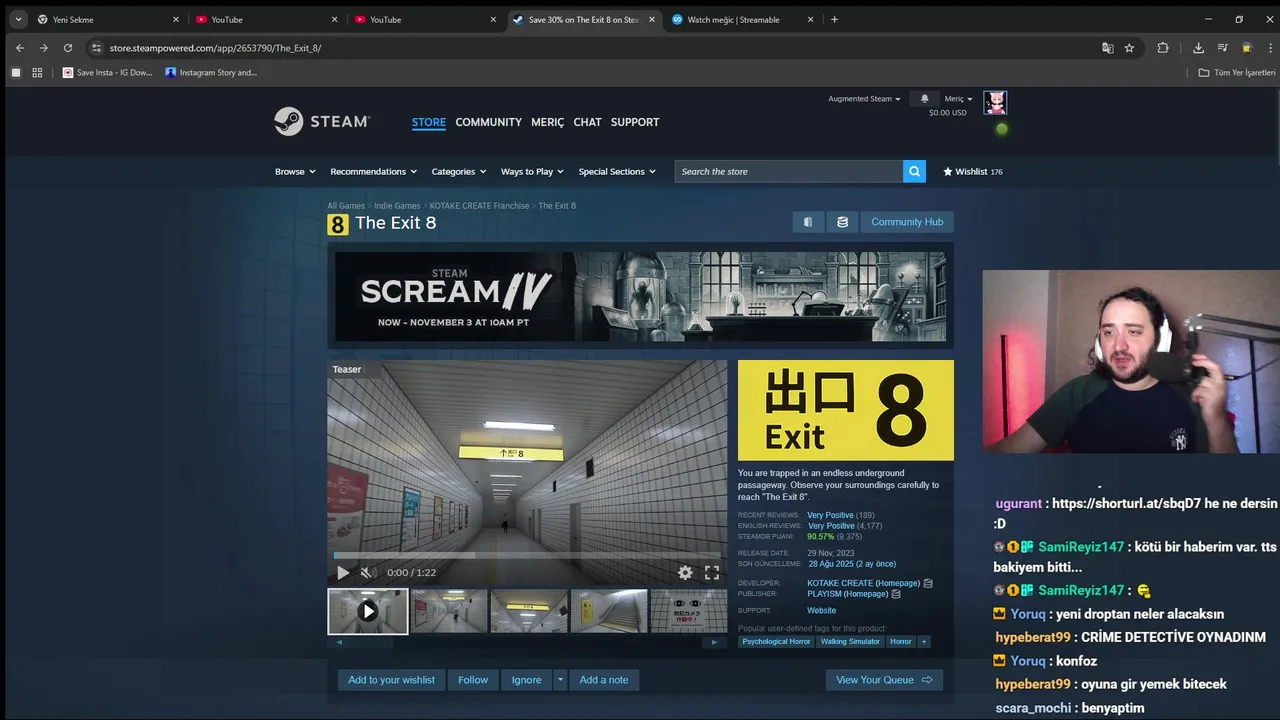The width and height of the screenshot is (1280, 720).
Task: Expand the Browse dropdown menu
Action: pyautogui.click(x=295, y=171)
